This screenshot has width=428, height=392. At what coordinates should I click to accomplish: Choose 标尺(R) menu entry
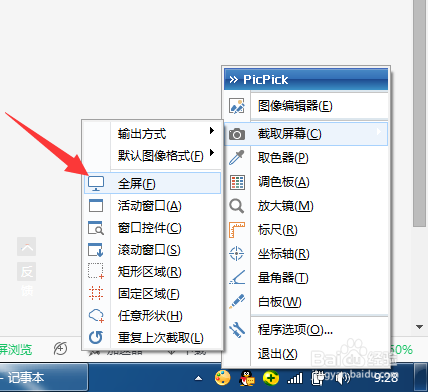pyautogui.click(x=306, y=230)
